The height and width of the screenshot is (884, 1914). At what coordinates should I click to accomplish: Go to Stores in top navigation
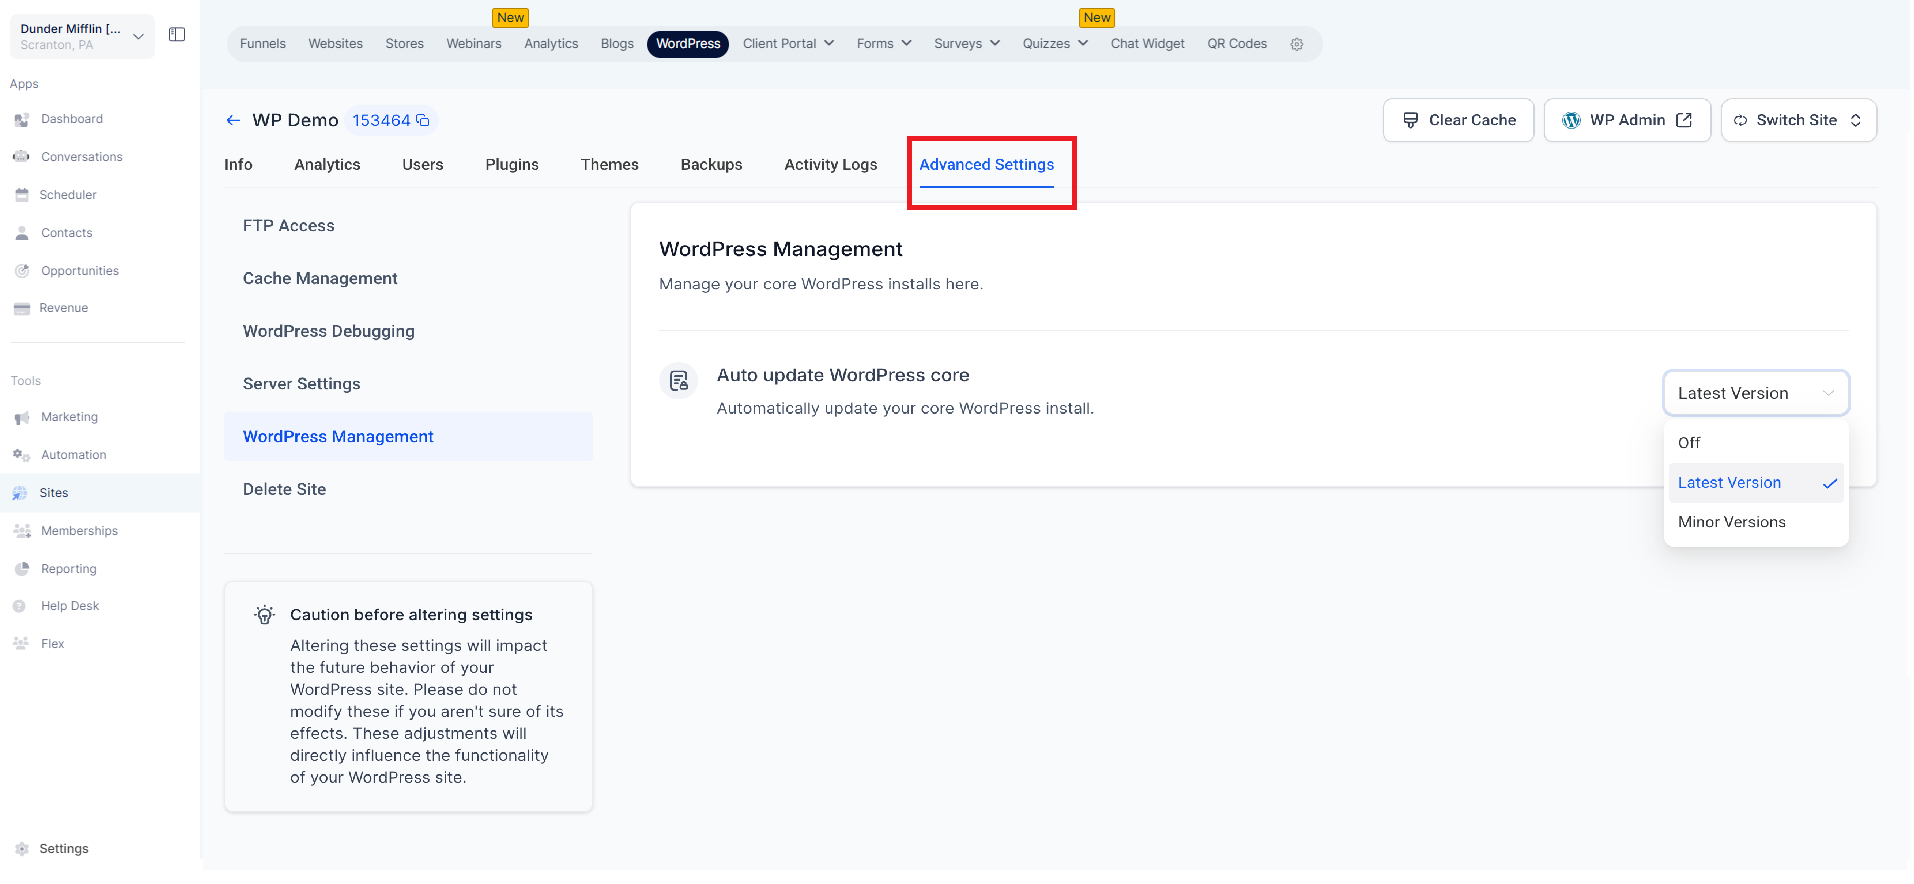point(405,44)
